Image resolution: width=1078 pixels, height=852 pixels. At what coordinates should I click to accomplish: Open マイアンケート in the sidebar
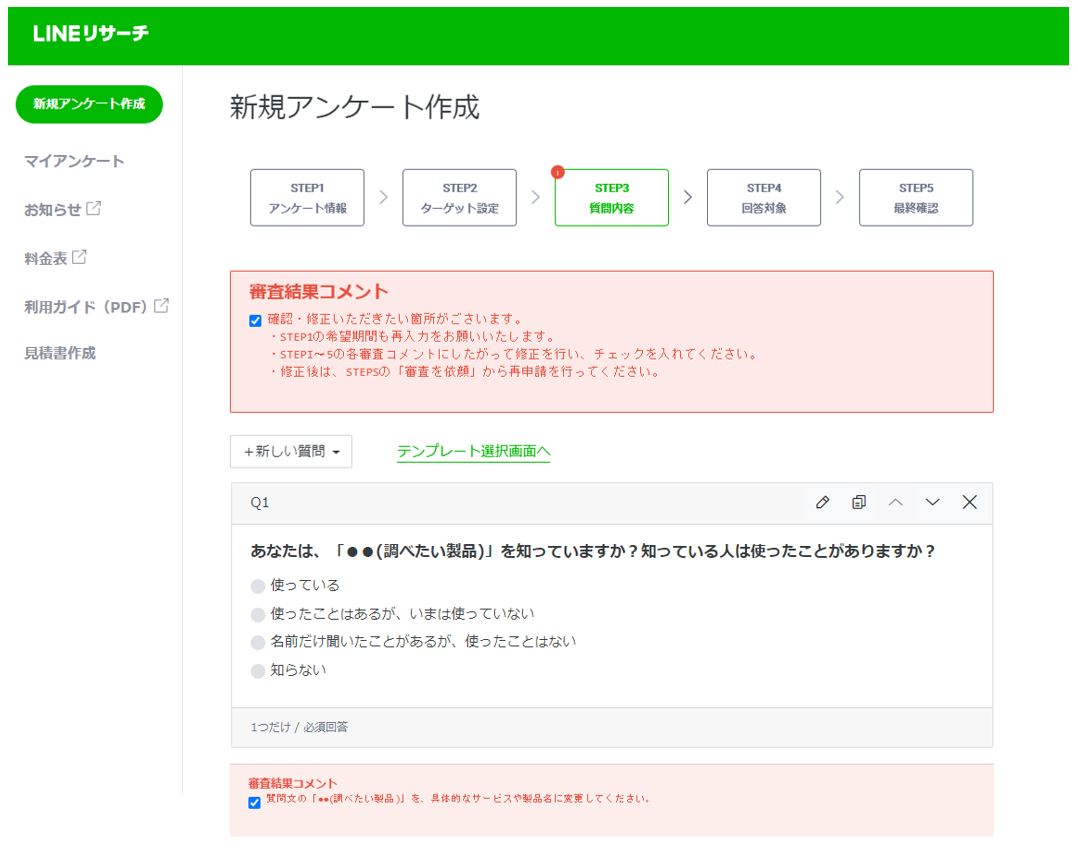pyautogui.click(x=74, y=161)
